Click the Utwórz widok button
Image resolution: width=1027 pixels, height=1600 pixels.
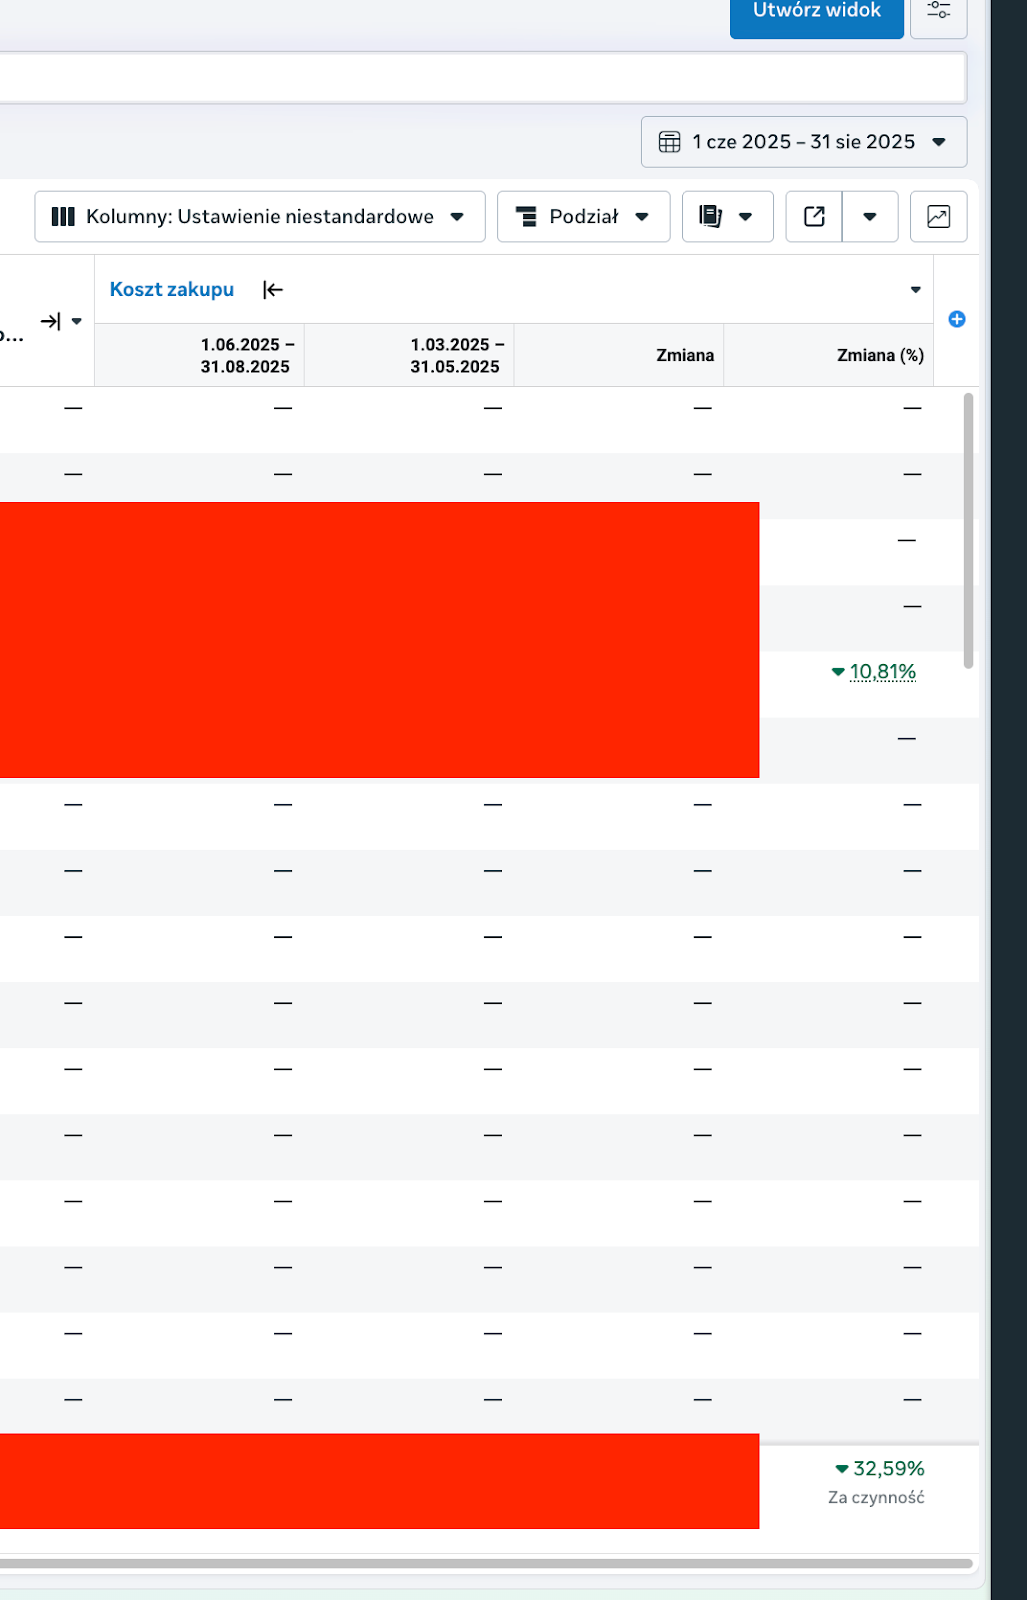tap(816, 12)
